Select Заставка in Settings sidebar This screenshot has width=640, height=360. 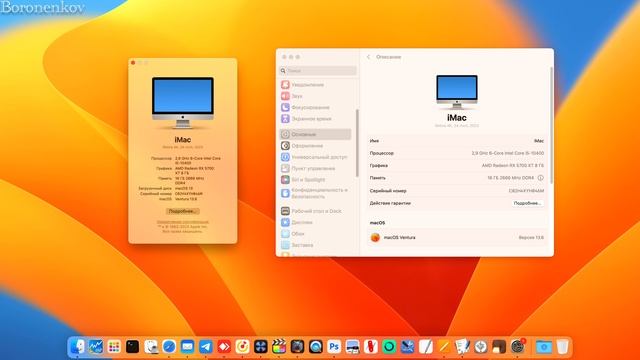point(315,245)
